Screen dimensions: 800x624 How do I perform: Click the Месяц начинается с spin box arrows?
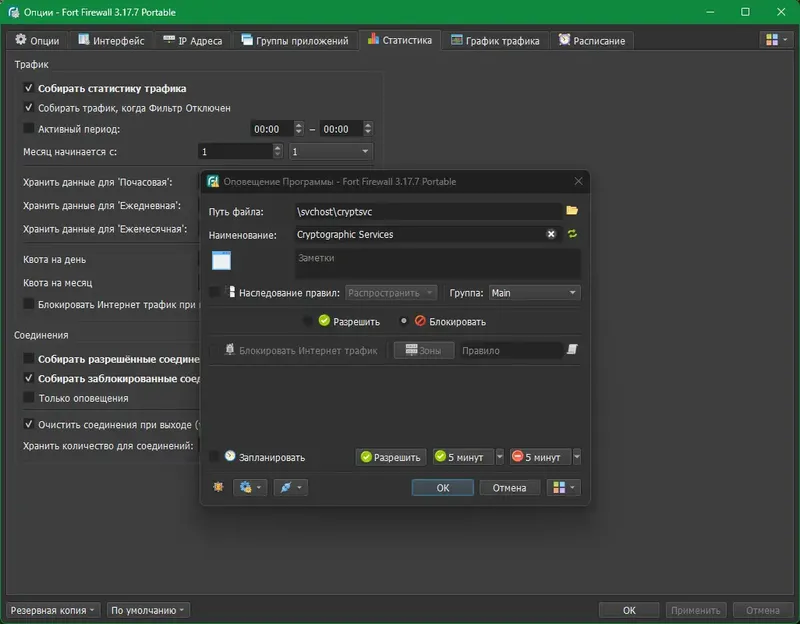coord(277,151)
